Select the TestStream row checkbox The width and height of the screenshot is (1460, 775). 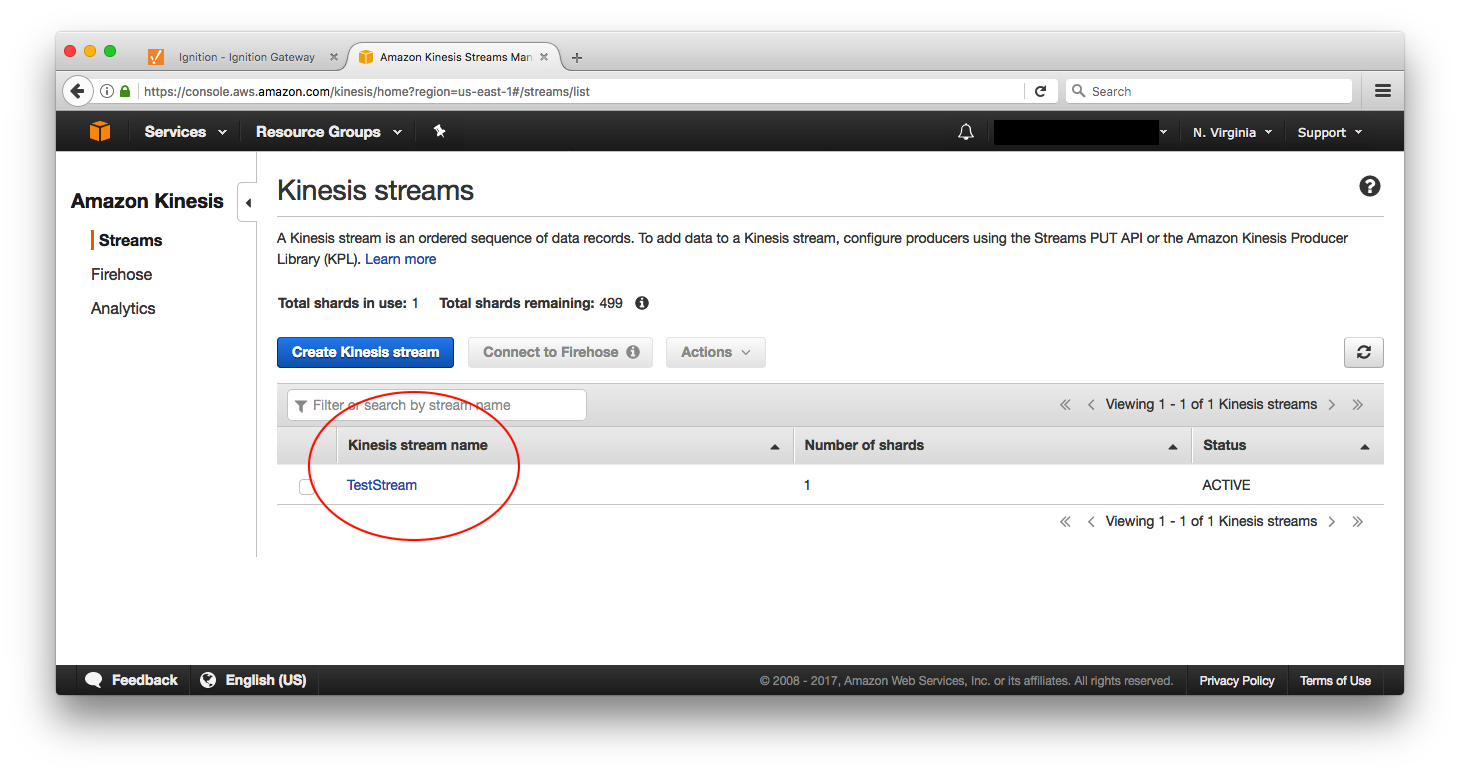(x=307, y=487)
